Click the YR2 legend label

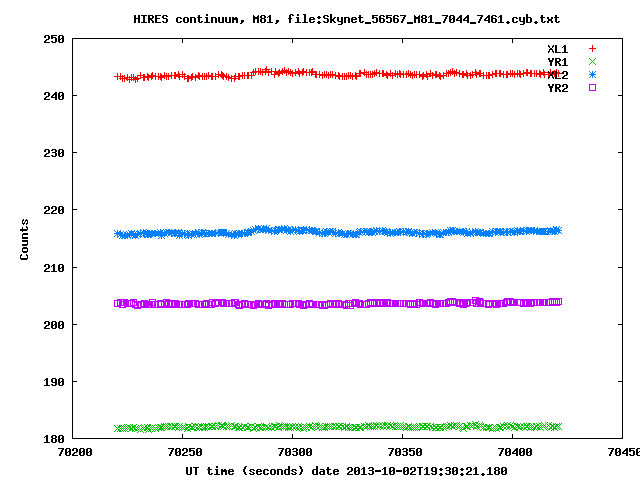[x=558, y=88]
